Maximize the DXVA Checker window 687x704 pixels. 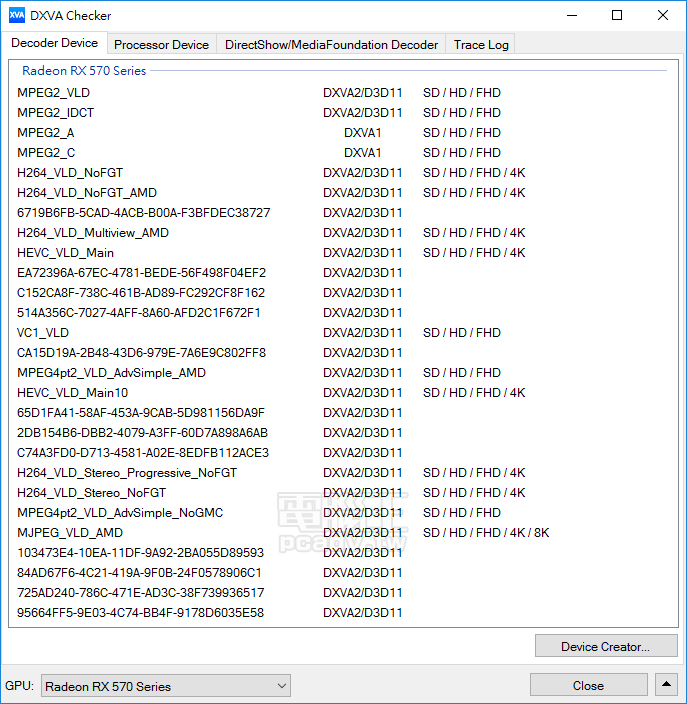tap(617, 16)
